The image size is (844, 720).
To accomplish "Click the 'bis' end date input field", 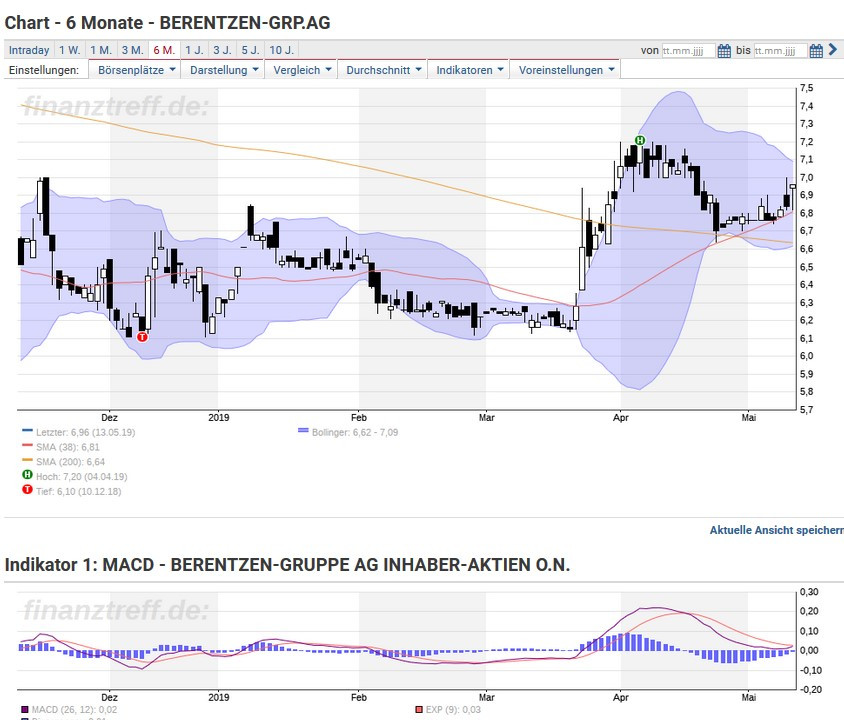I will click(780, 51).
